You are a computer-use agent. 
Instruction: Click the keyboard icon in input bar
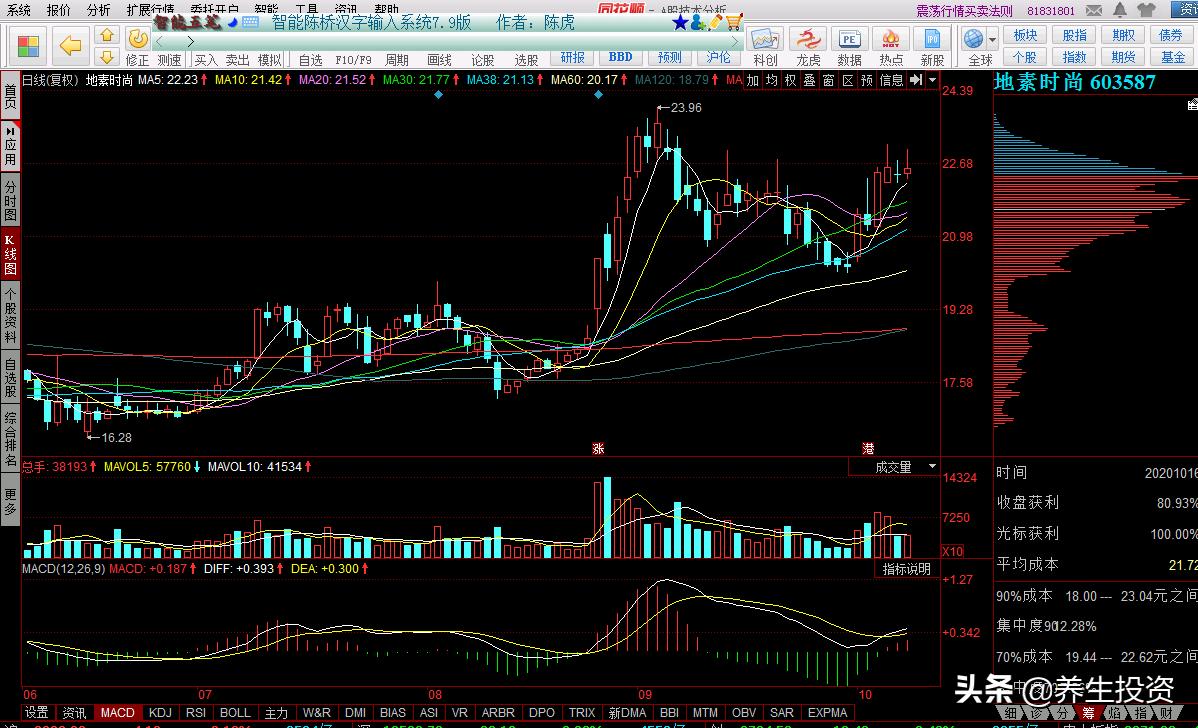(250, 22)
